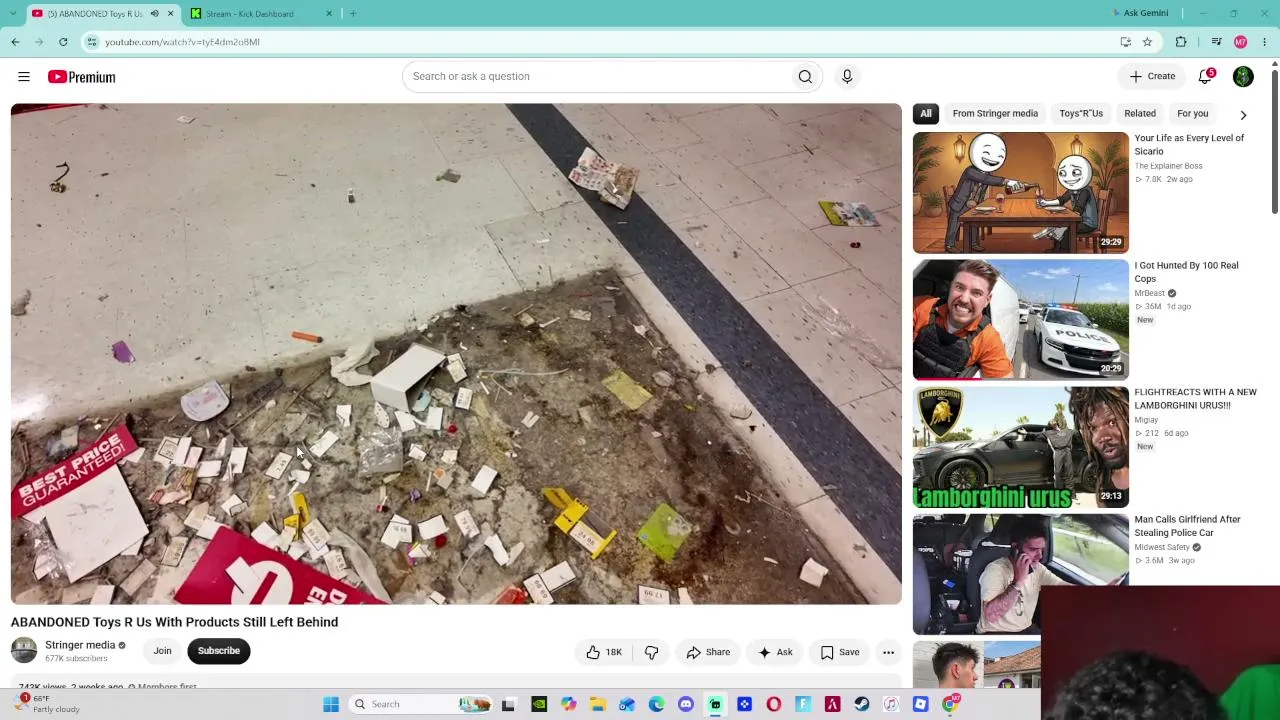Open Opera browser from taskbar
1280x720 pixels.
pos(774,704)
